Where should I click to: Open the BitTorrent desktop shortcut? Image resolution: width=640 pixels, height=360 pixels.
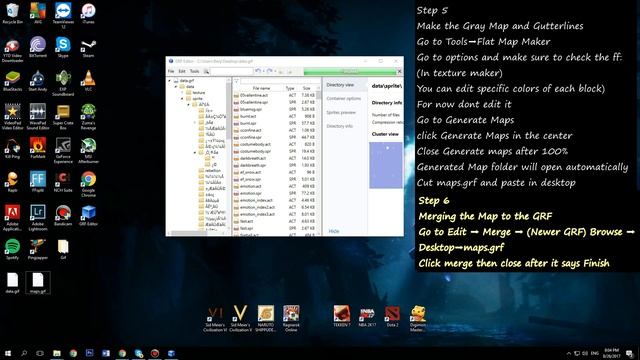(x=38, y=47)
